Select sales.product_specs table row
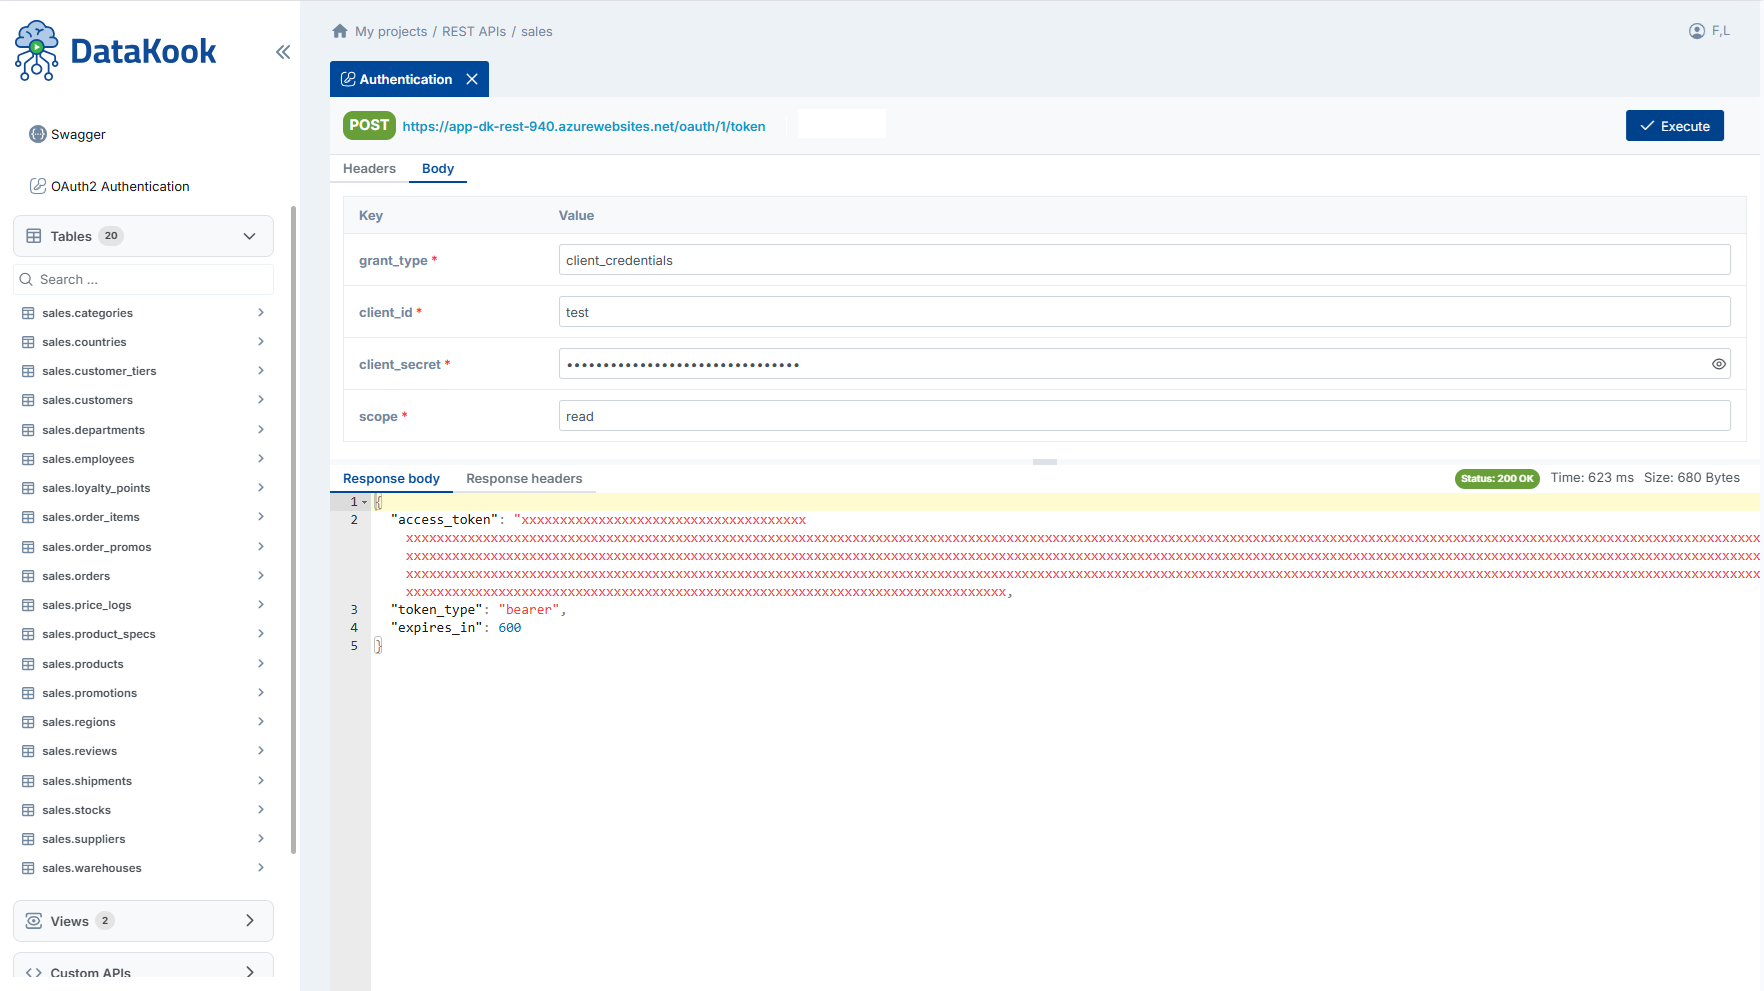The image size is (1764, 991). (x=143, y=634)
